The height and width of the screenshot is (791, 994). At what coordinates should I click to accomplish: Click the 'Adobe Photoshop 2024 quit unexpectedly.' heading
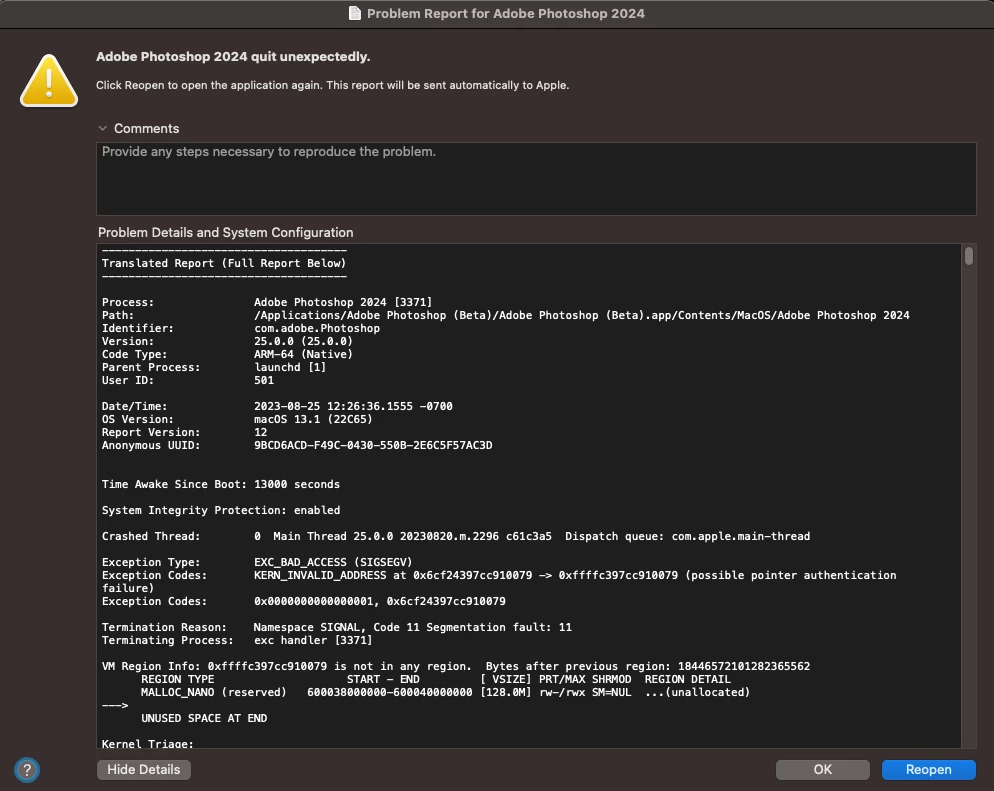(233, 56)
